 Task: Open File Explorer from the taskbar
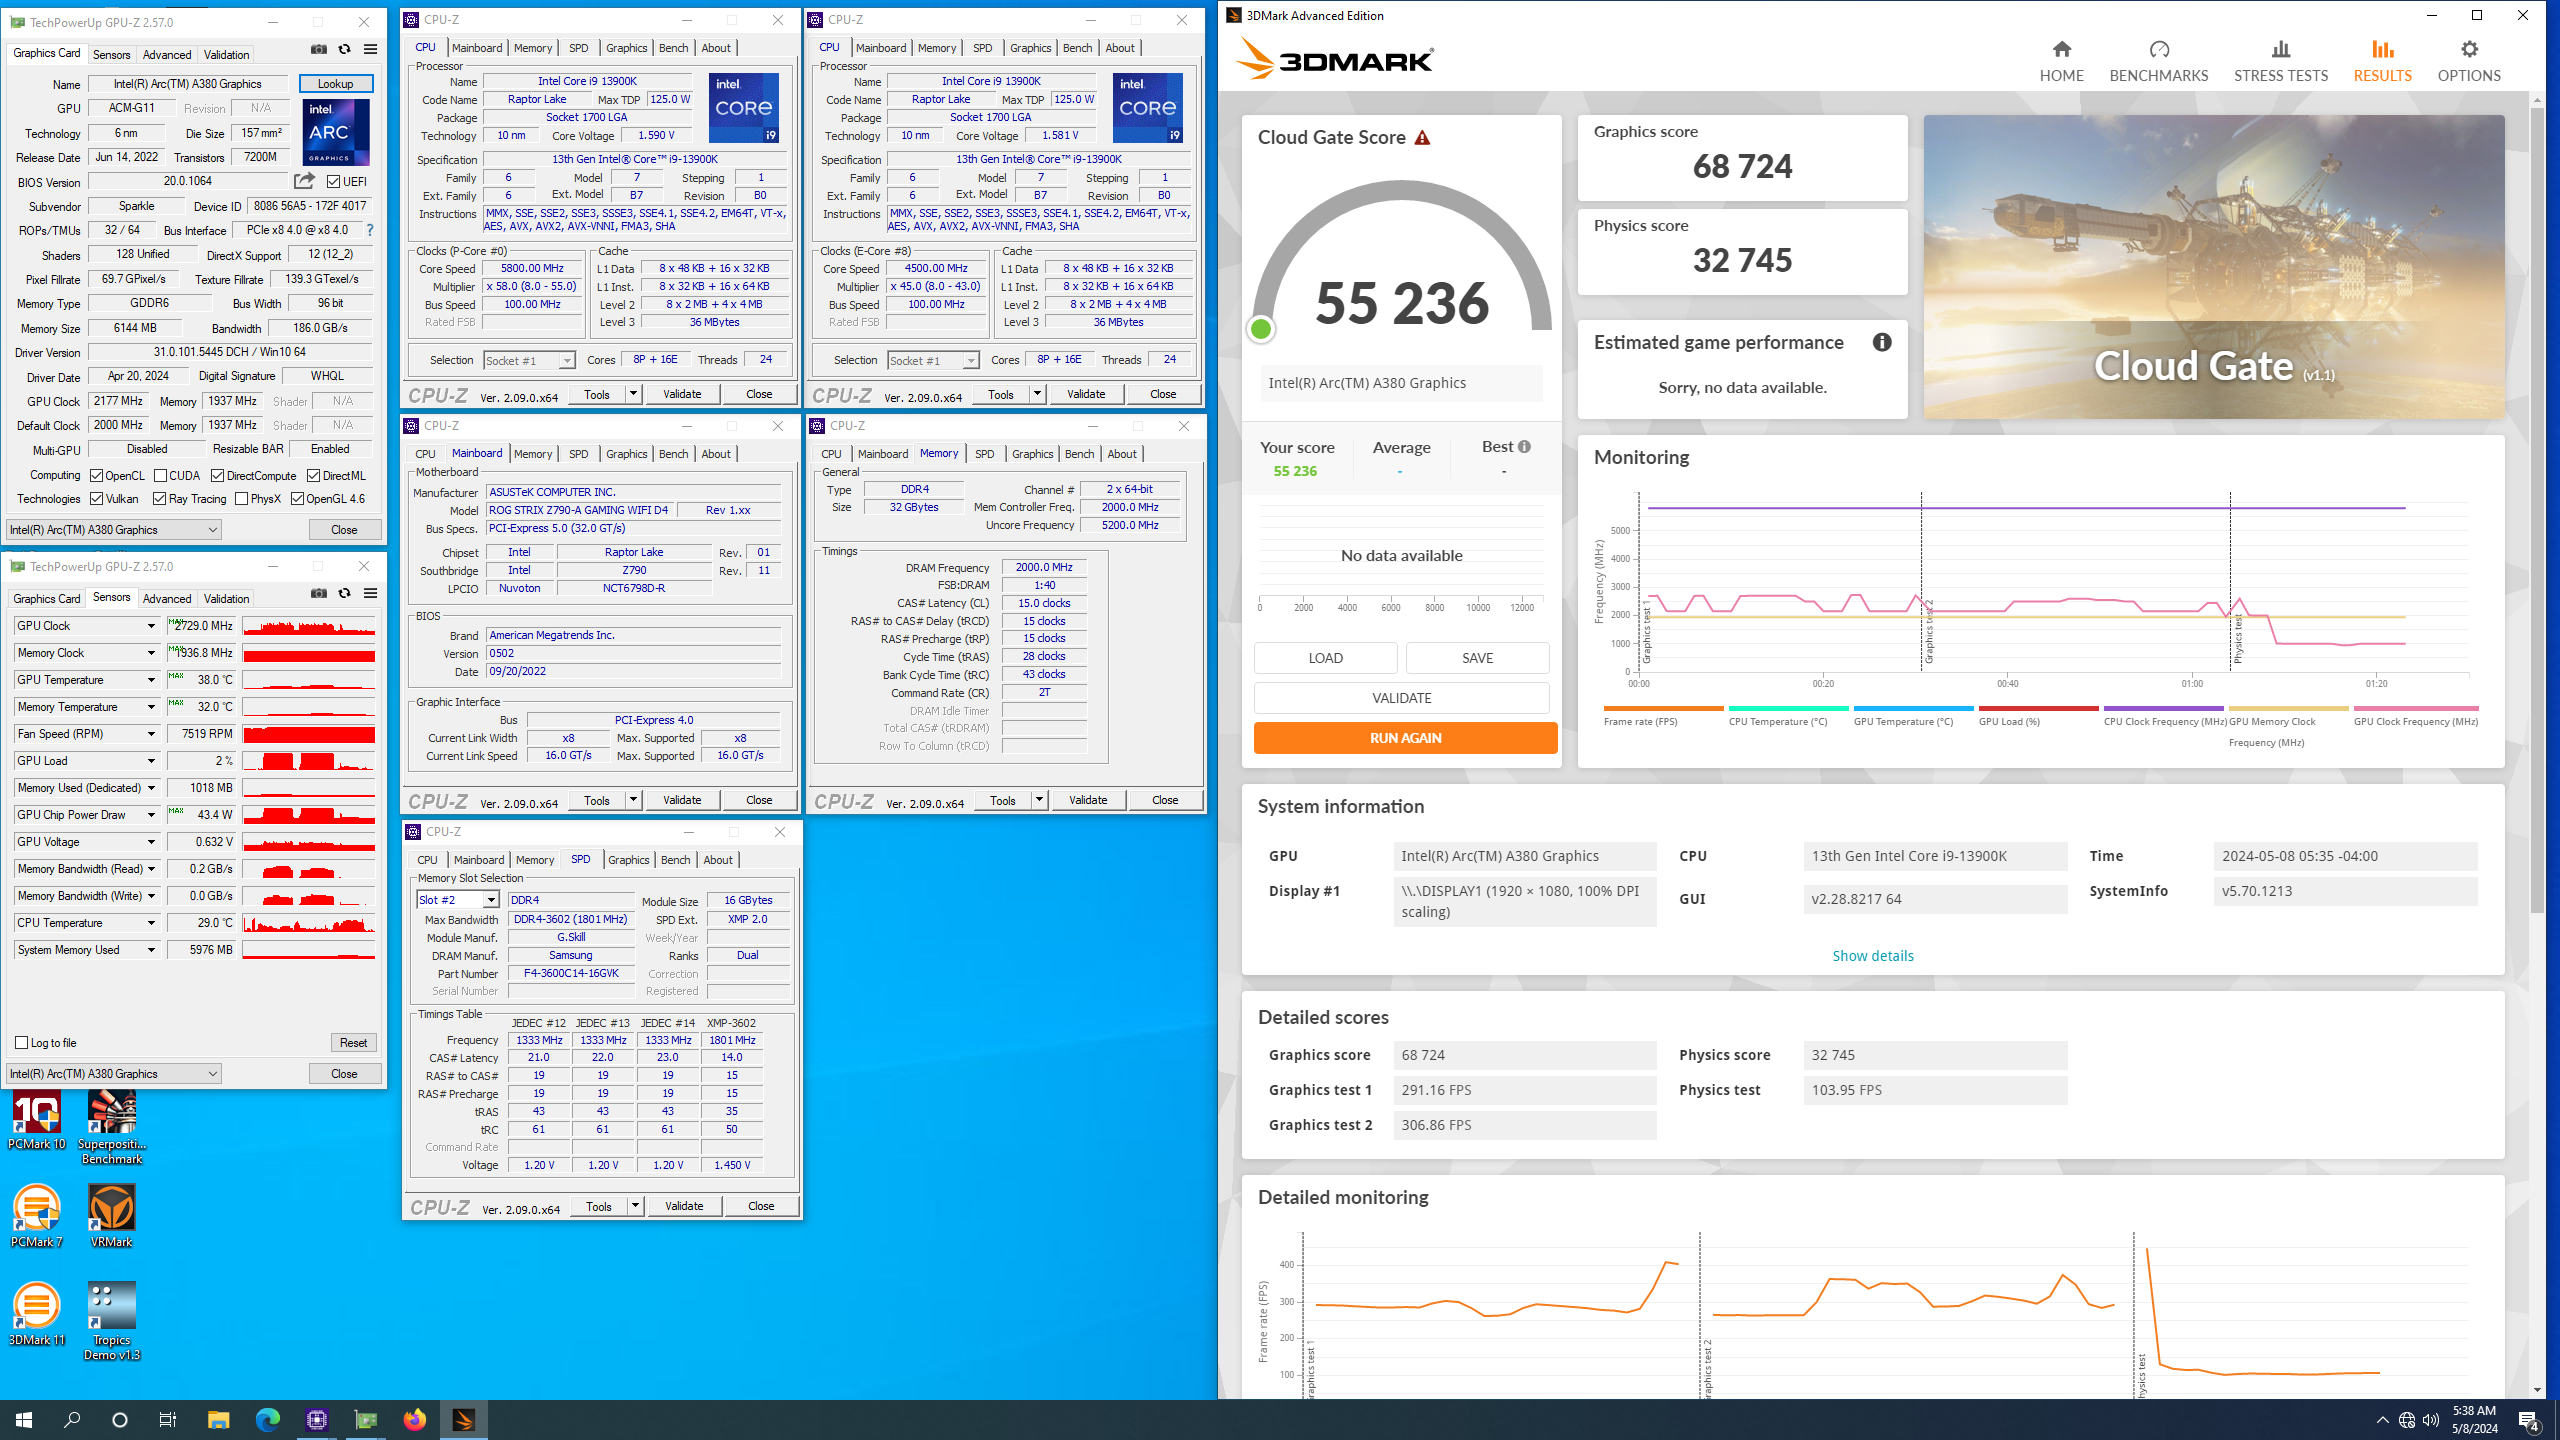click(x=218, y=1419)
